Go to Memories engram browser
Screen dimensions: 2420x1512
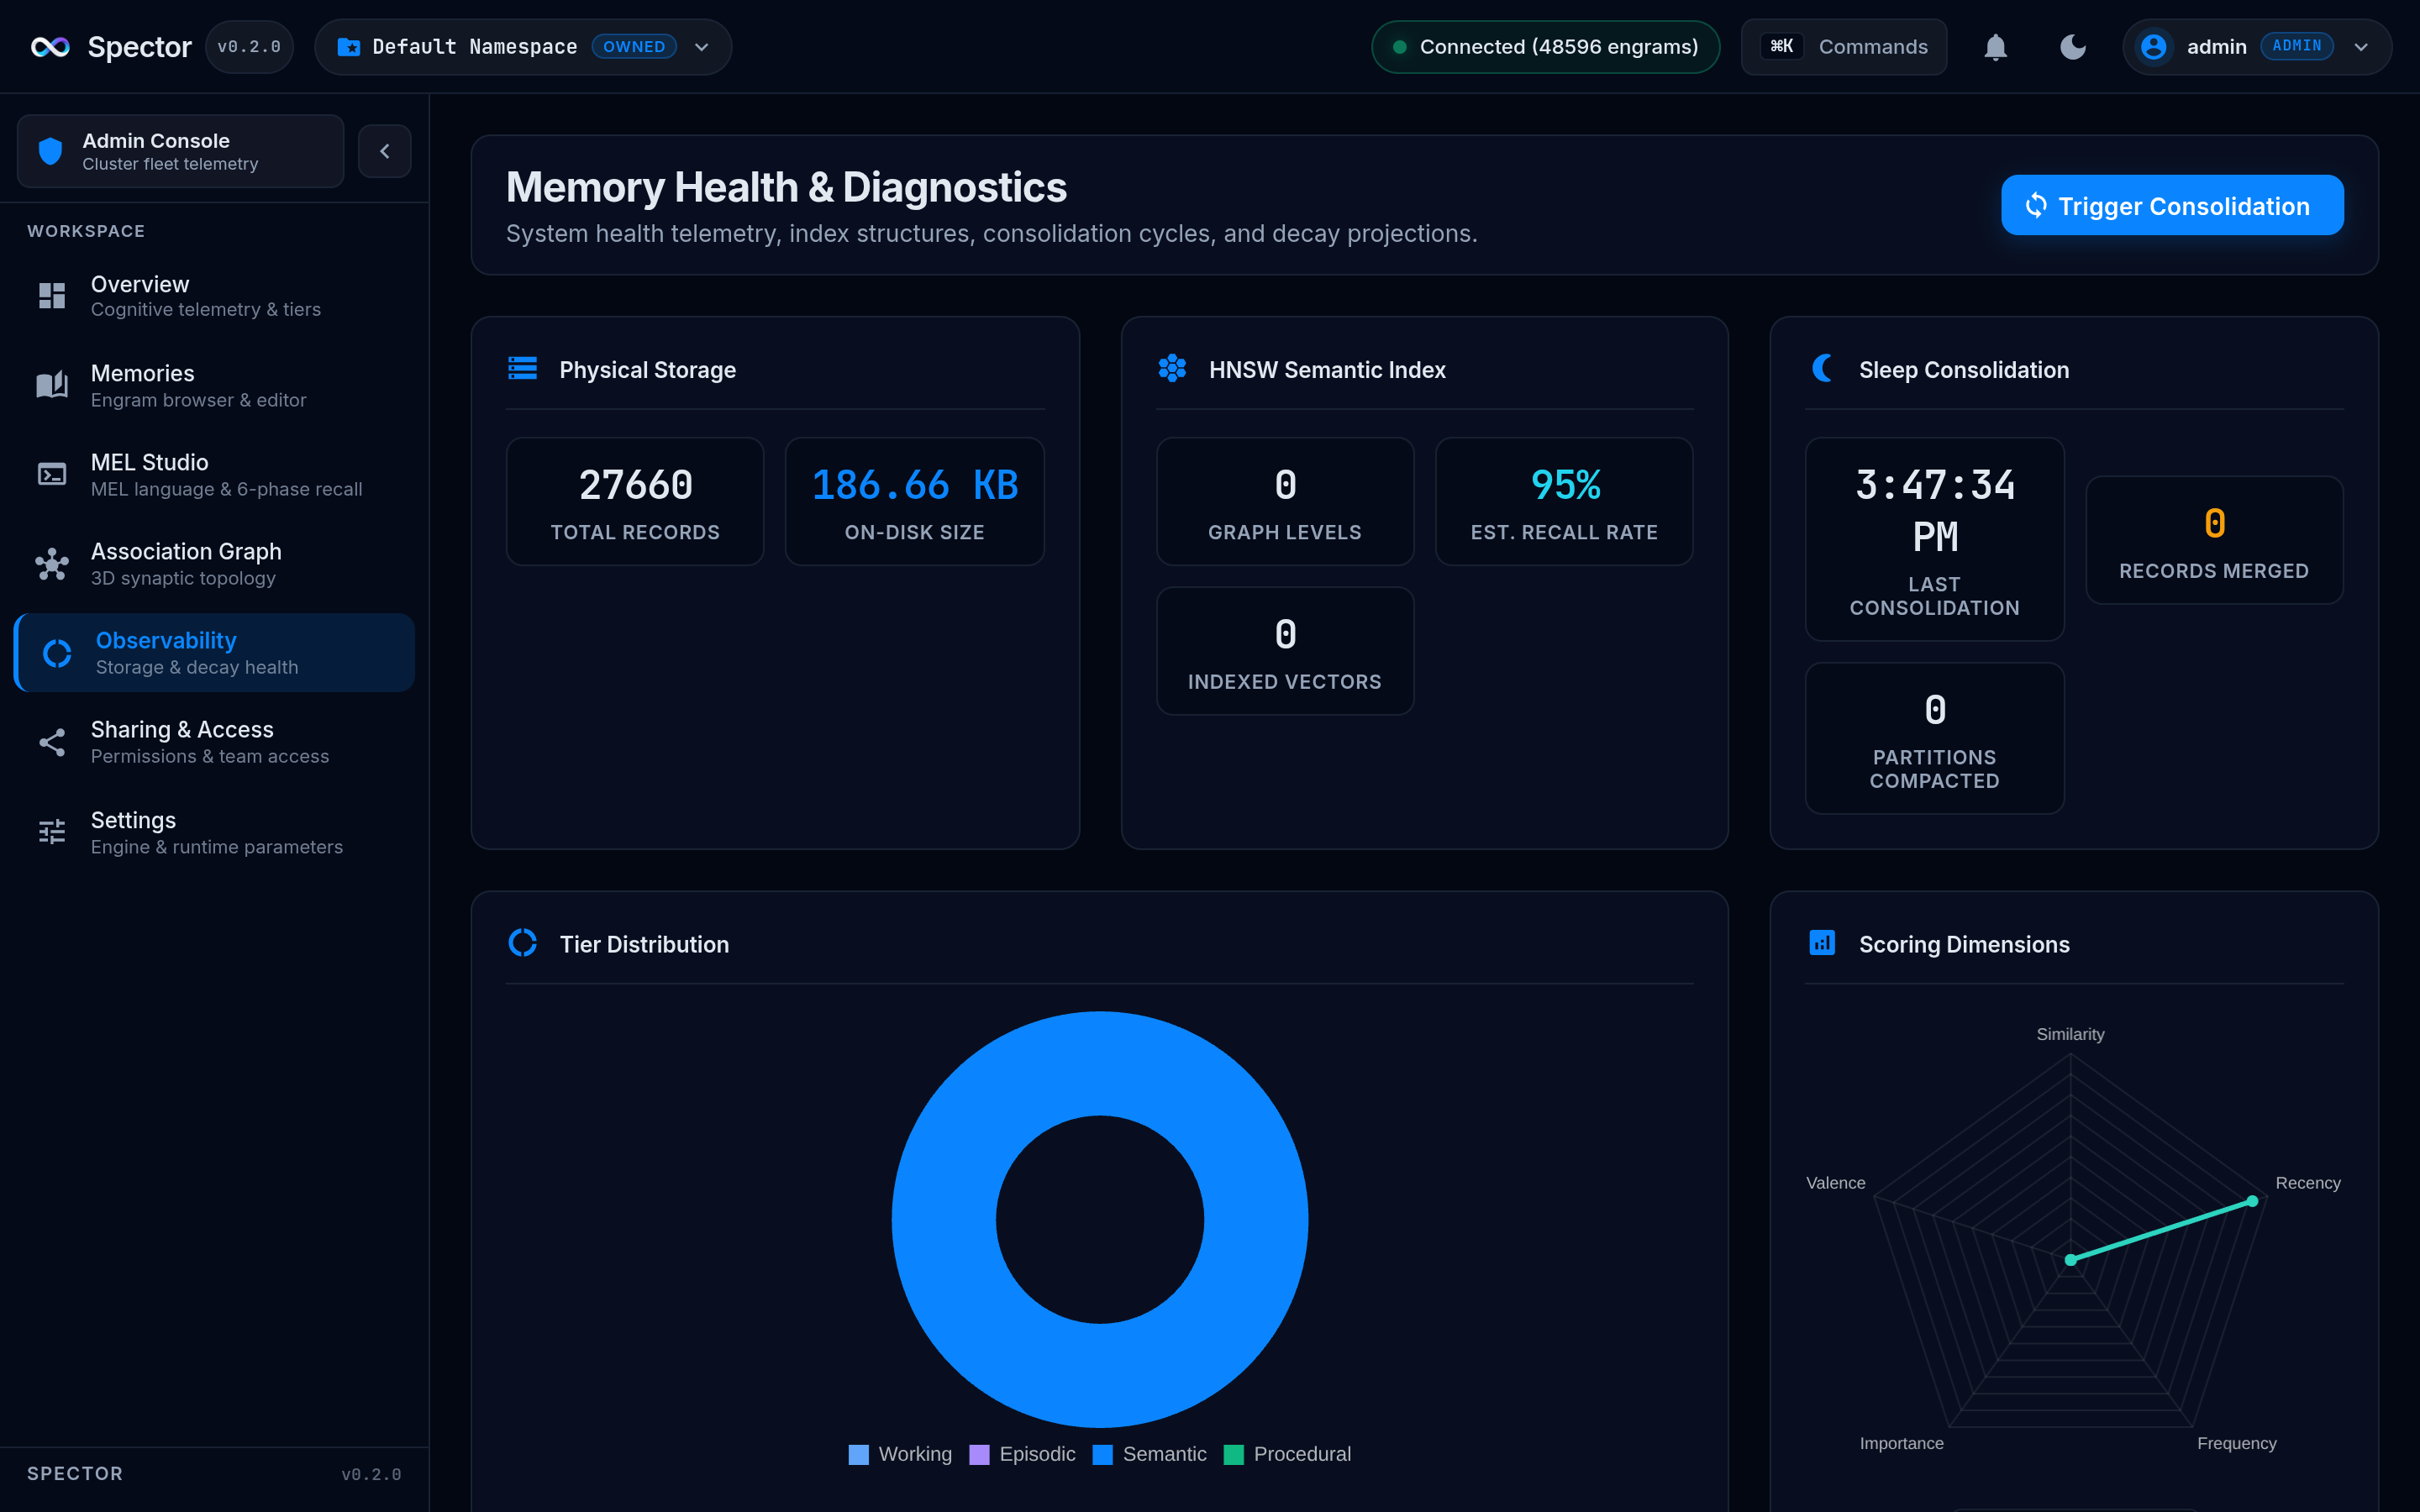214,385
